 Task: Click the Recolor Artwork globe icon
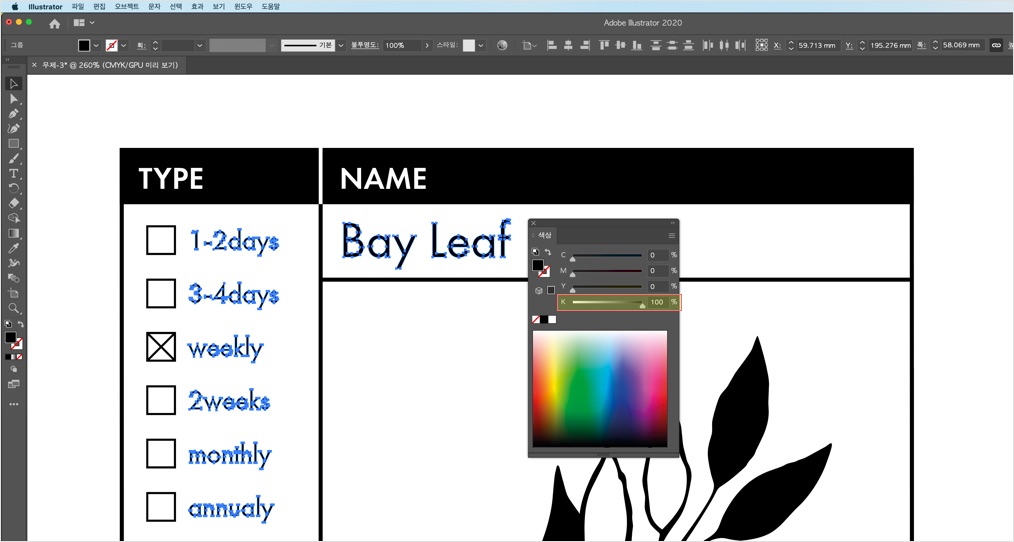502,45
